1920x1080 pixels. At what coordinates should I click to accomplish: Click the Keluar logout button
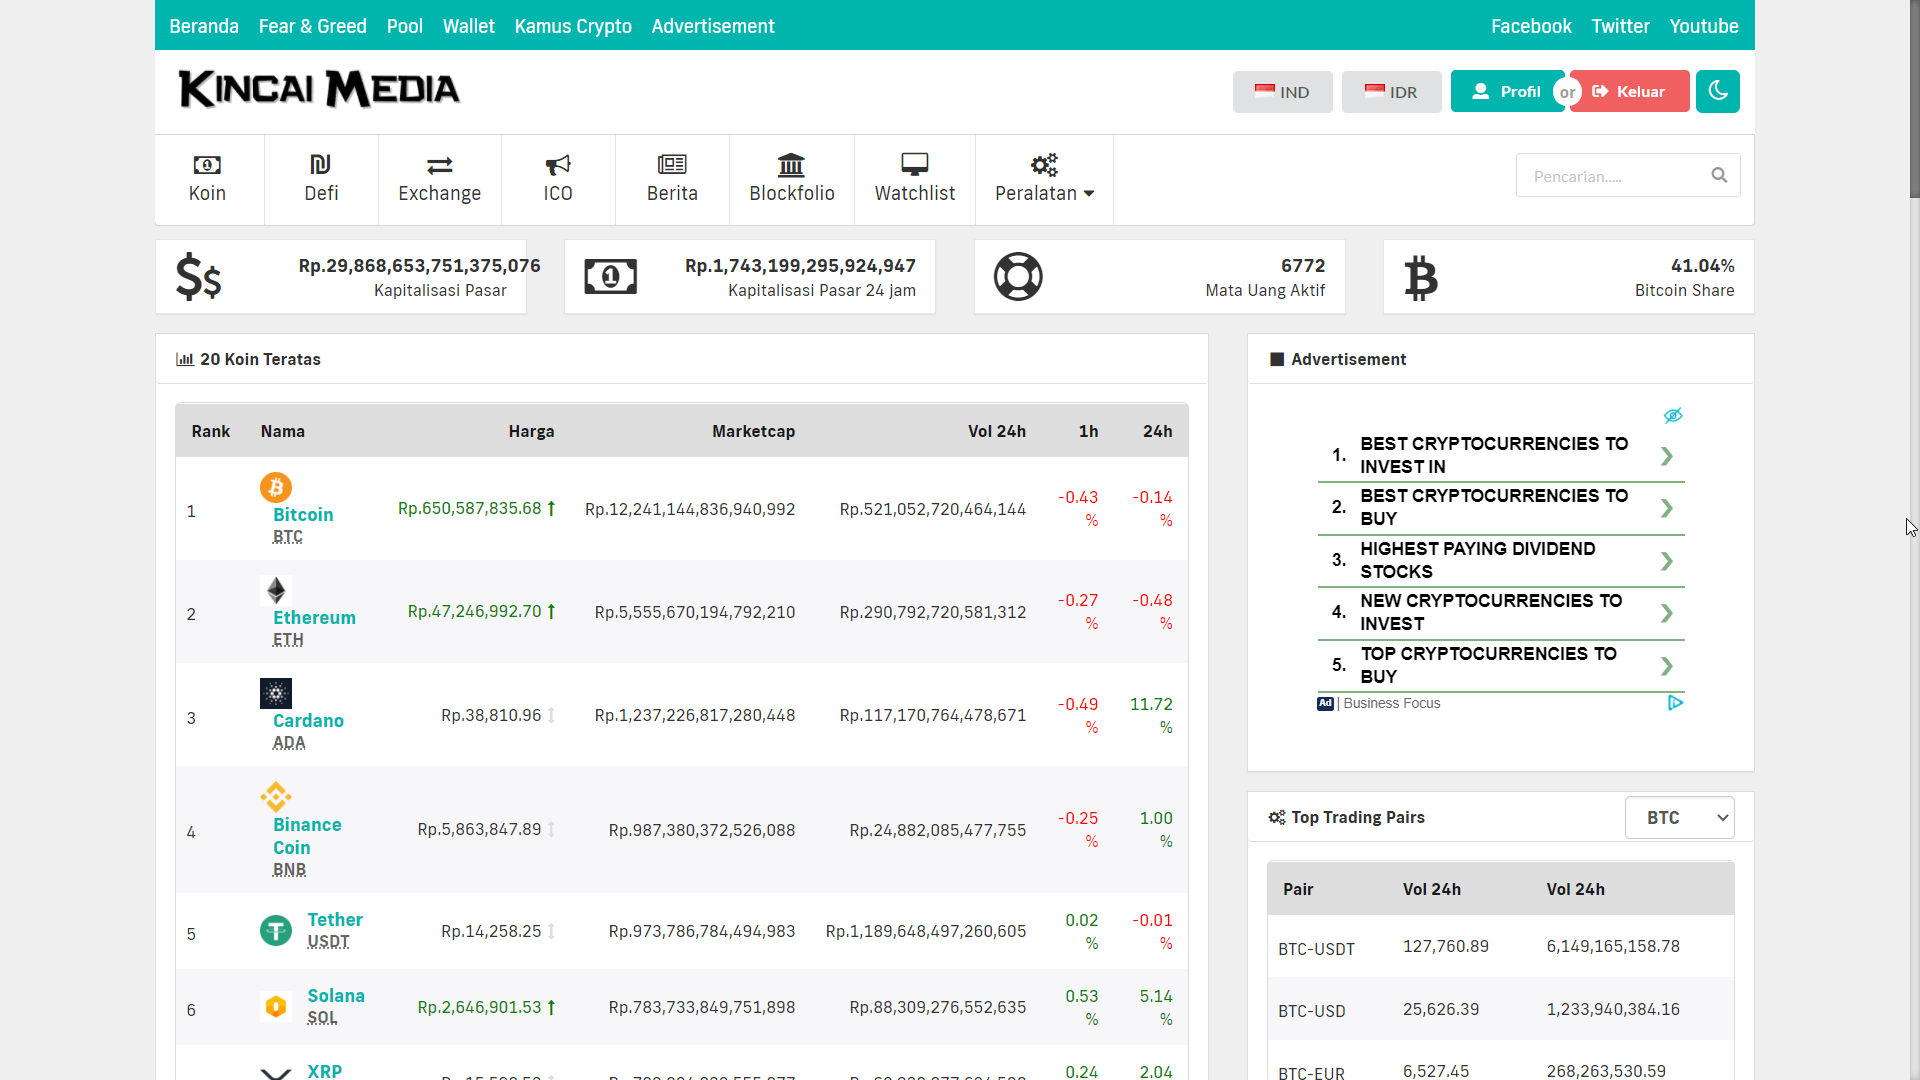pyautogui.click(x=1630, y=91)
